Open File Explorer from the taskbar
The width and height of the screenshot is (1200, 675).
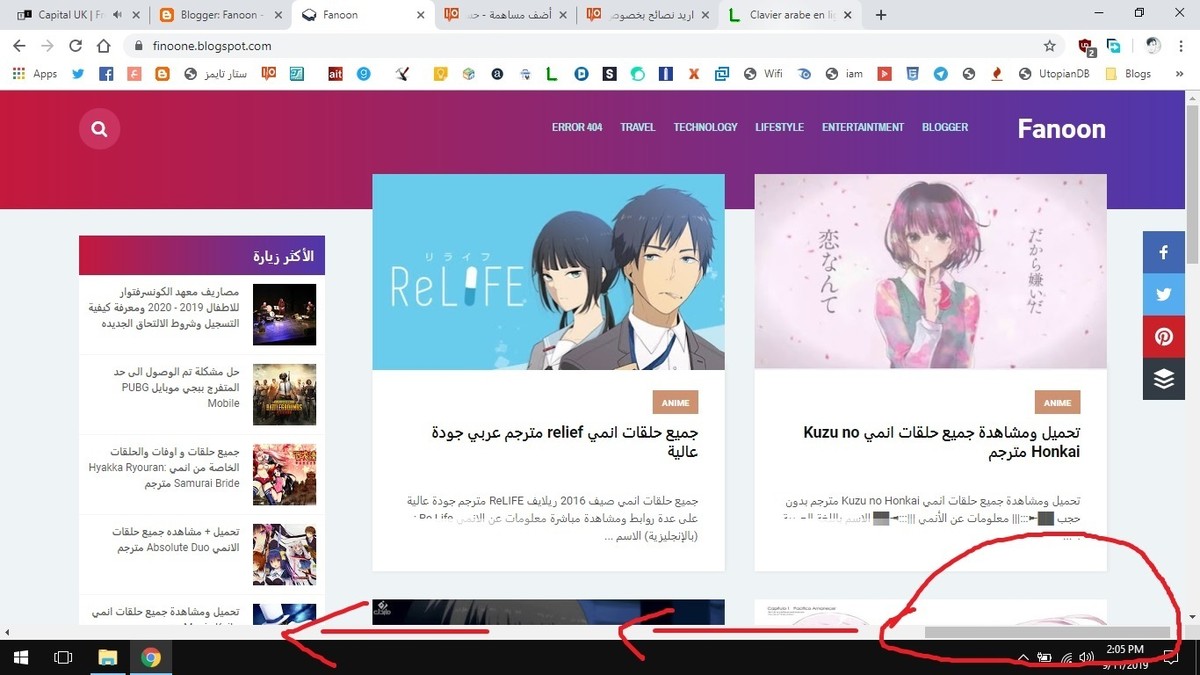tap(107, 657)
